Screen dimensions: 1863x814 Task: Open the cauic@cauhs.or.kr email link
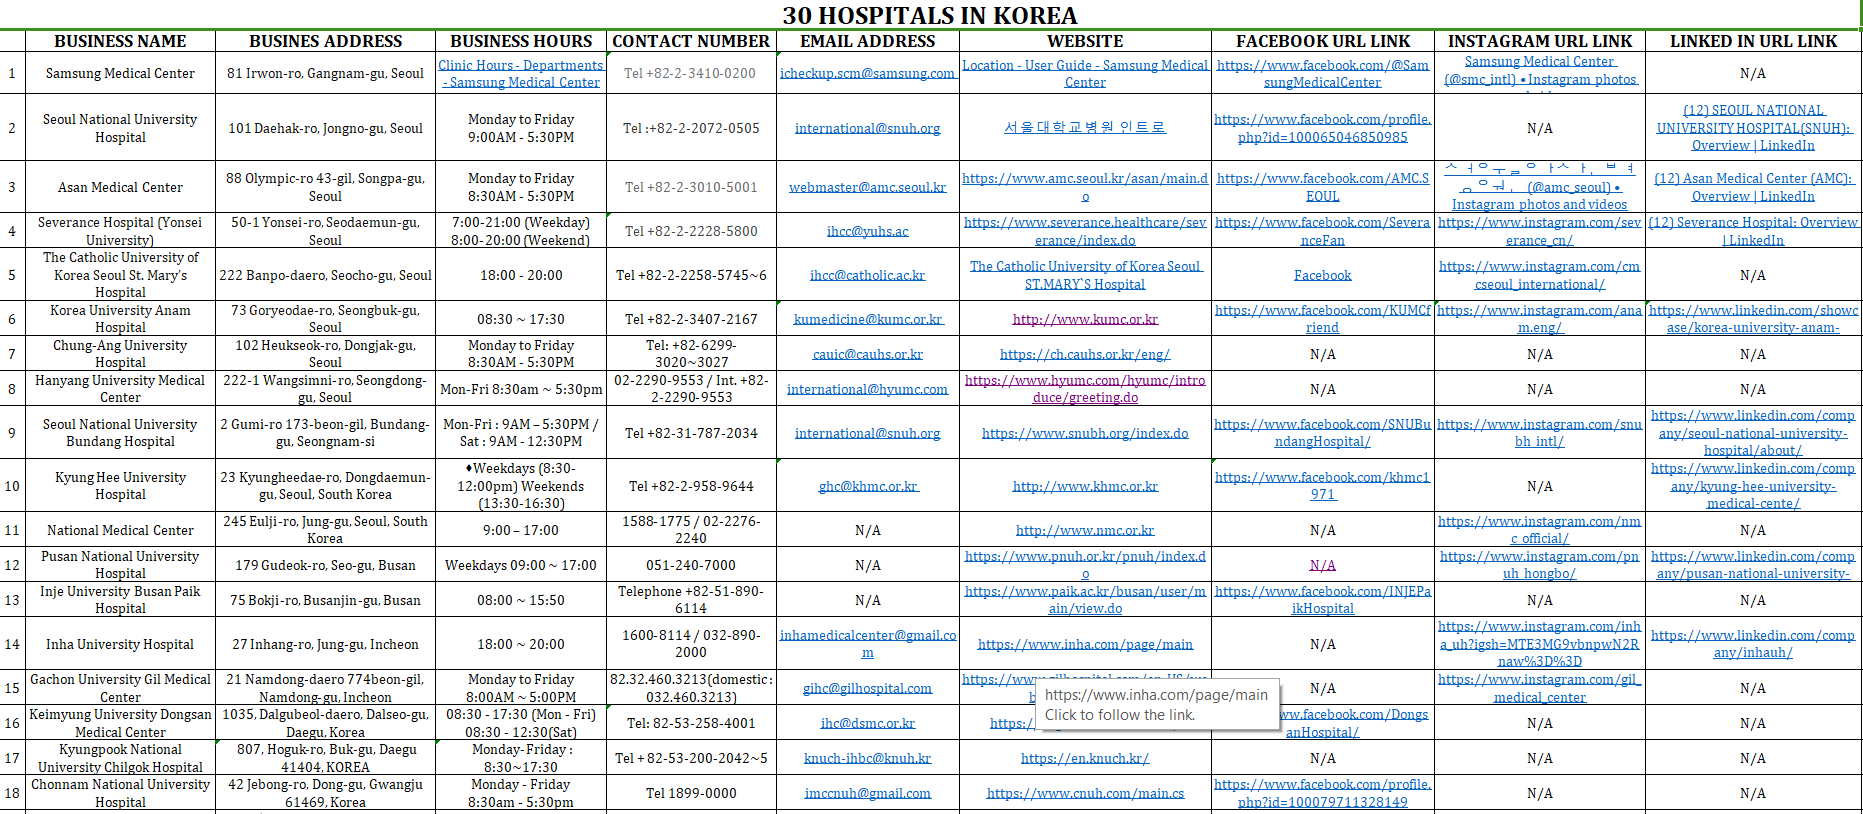pyautogui.click(x=867, y=354)
